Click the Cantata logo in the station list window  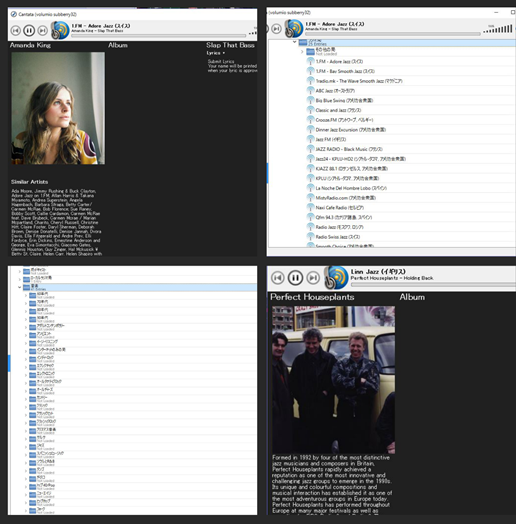coord(294,28)
